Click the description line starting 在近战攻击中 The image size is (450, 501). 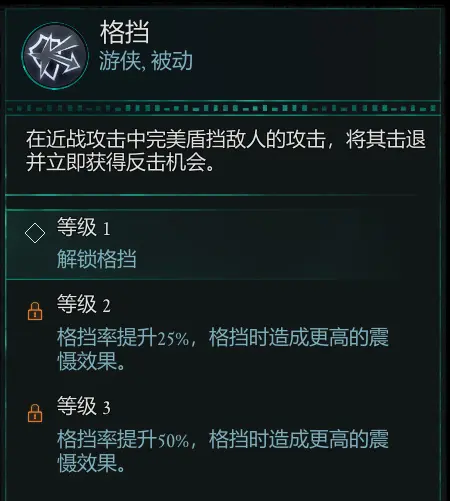click(226, 139)
